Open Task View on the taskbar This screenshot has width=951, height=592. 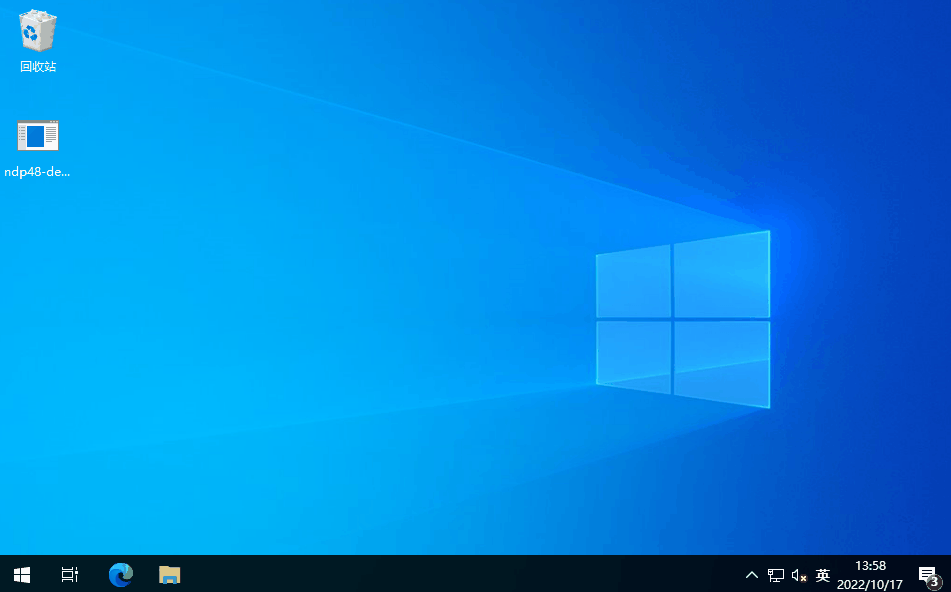coord(70,574)
